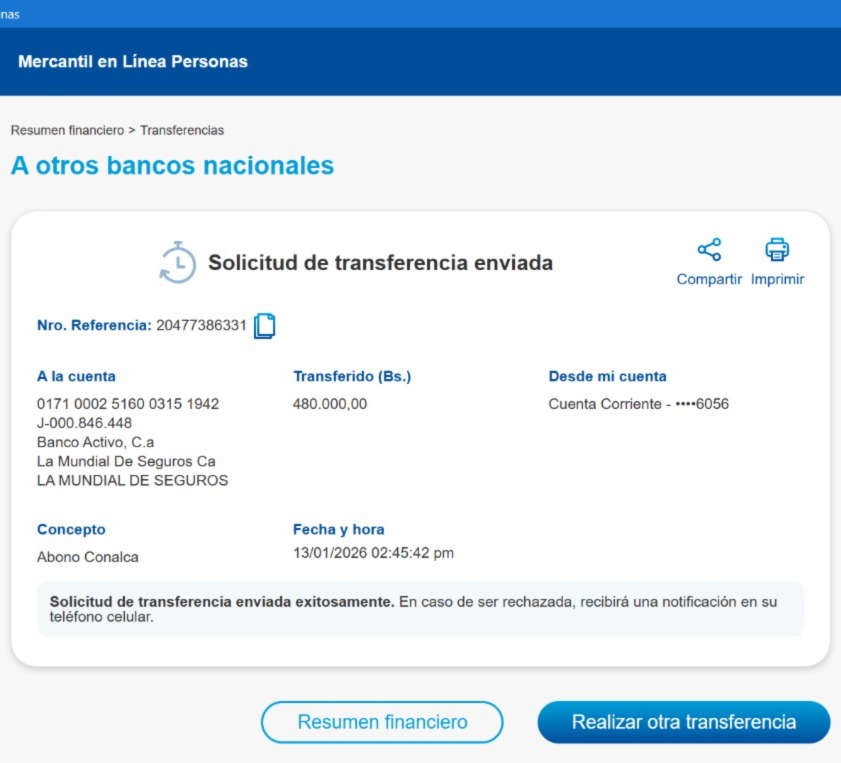
Task: Click the bank name Banco Activo, C.a
Action: pos(96,442)
